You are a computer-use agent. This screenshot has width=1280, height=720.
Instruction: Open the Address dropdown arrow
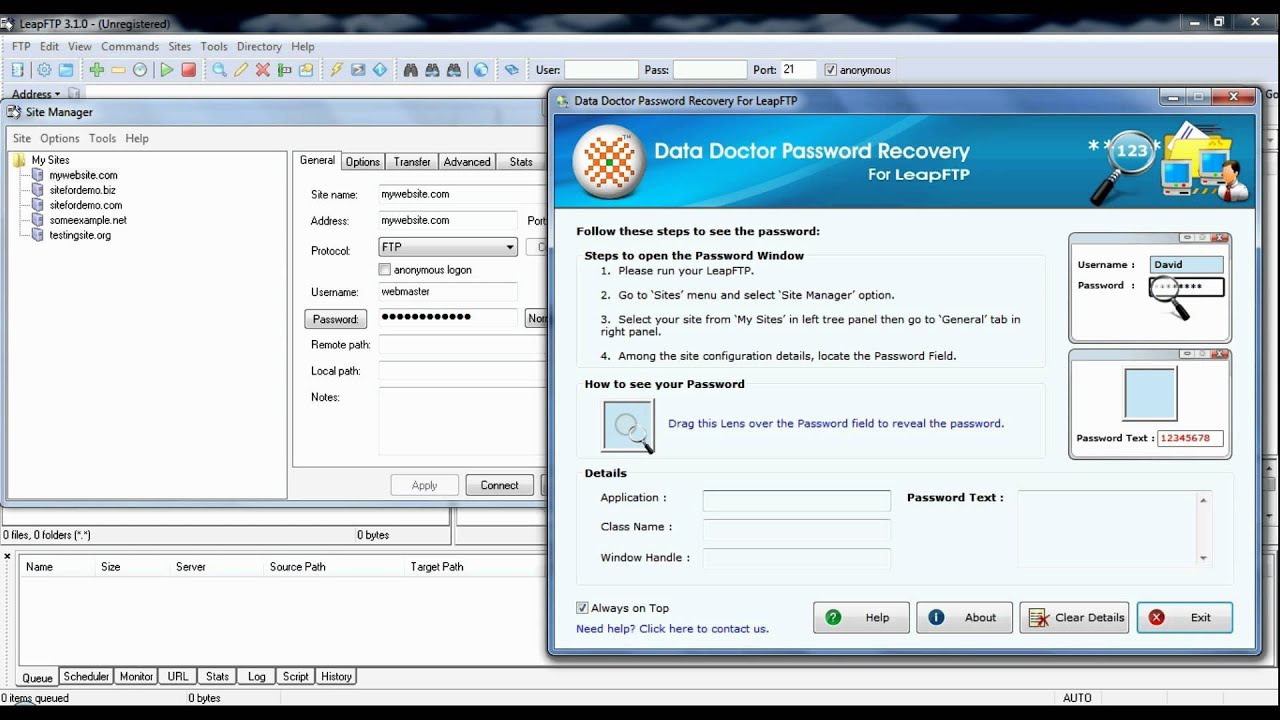[57, 94]
